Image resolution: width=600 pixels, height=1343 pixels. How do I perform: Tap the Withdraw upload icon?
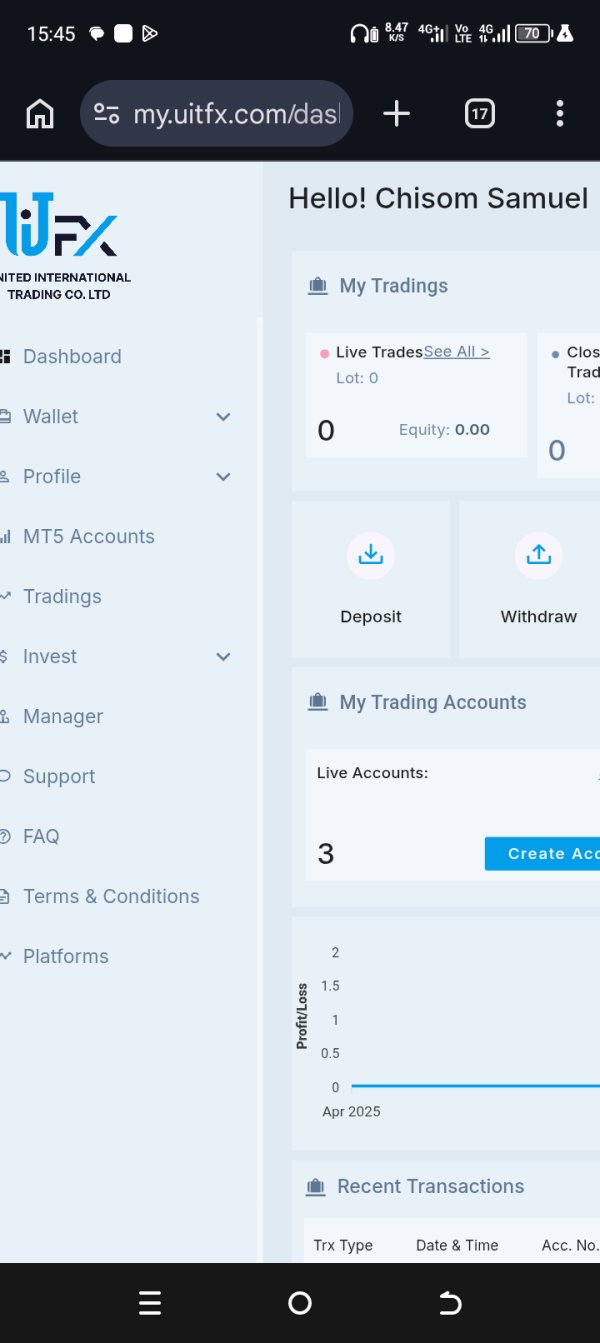click(539, 555)
